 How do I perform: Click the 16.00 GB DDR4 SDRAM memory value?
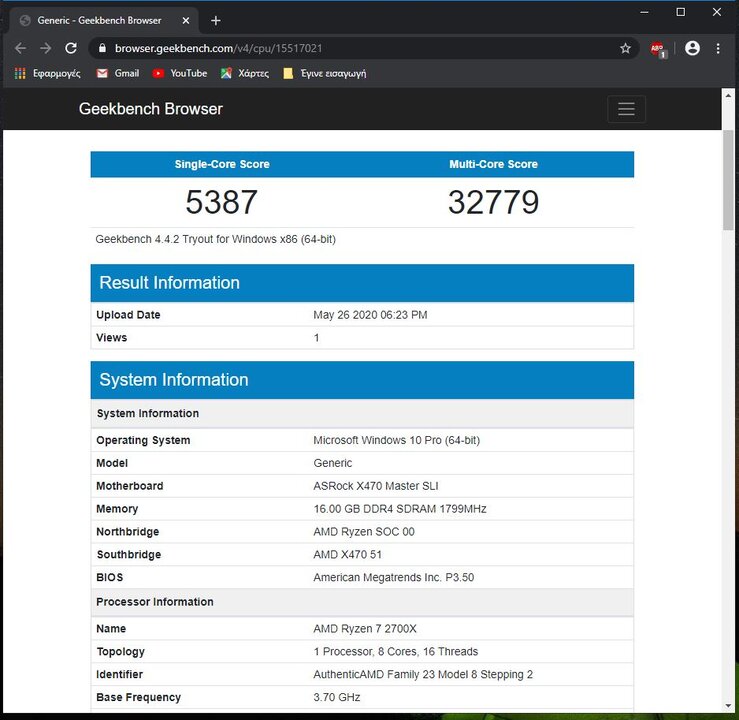400,509
